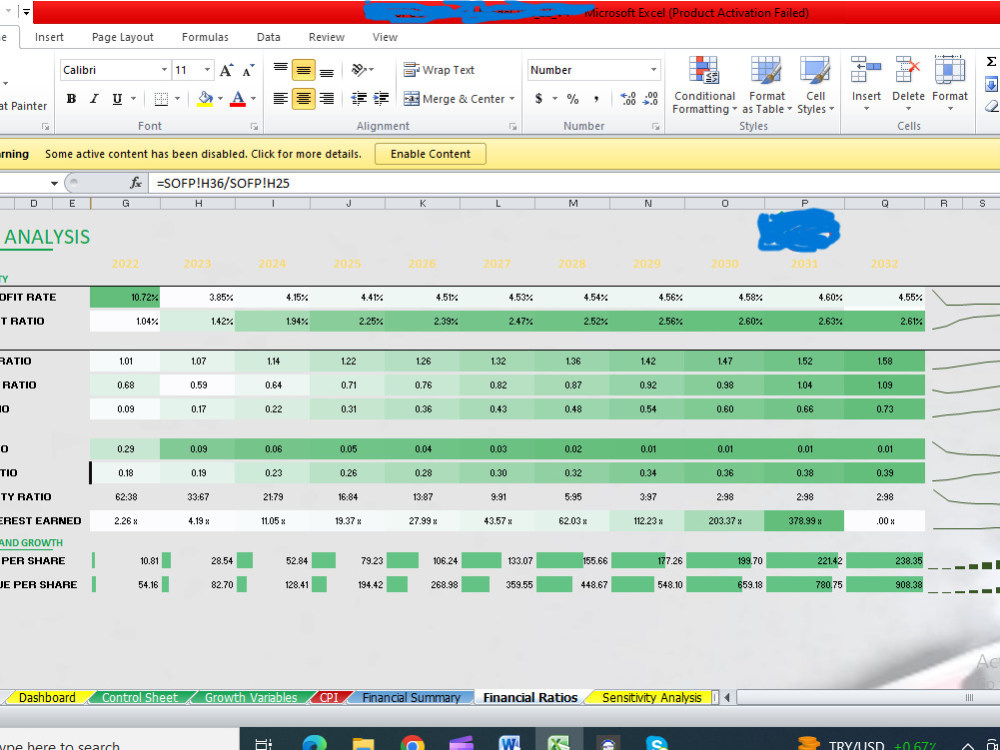The height and width of the screenshot is (750, 1000).
Task: Open the Data ribbon tab
Action: pos(268,37)
